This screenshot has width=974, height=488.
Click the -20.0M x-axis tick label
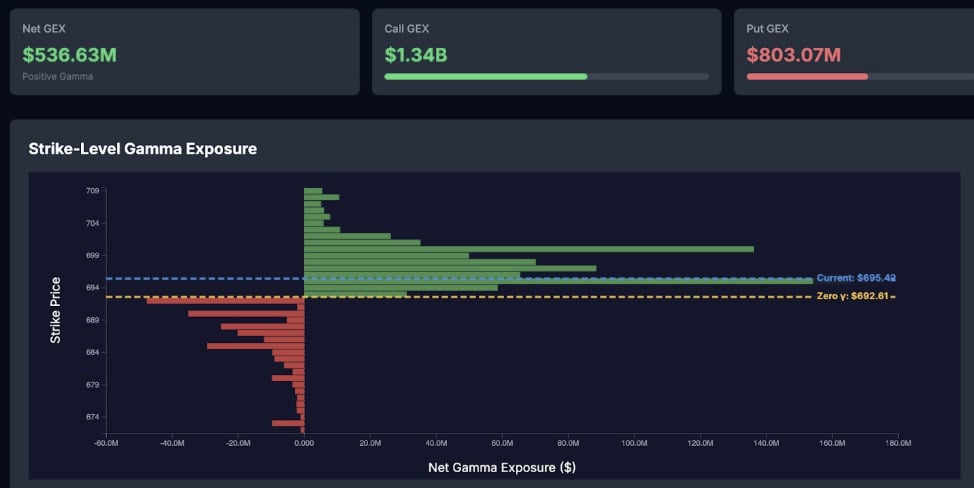click(238, 443)
